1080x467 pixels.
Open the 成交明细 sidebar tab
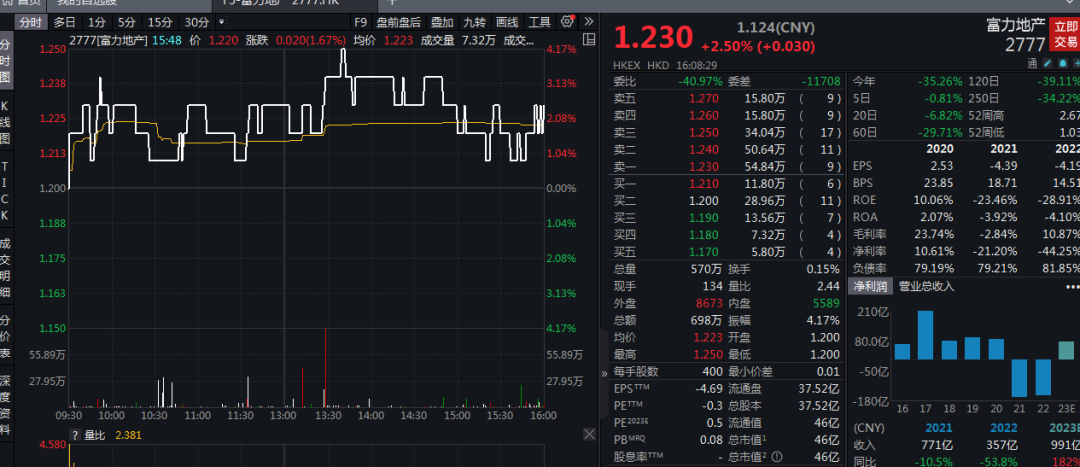point(6,267)
